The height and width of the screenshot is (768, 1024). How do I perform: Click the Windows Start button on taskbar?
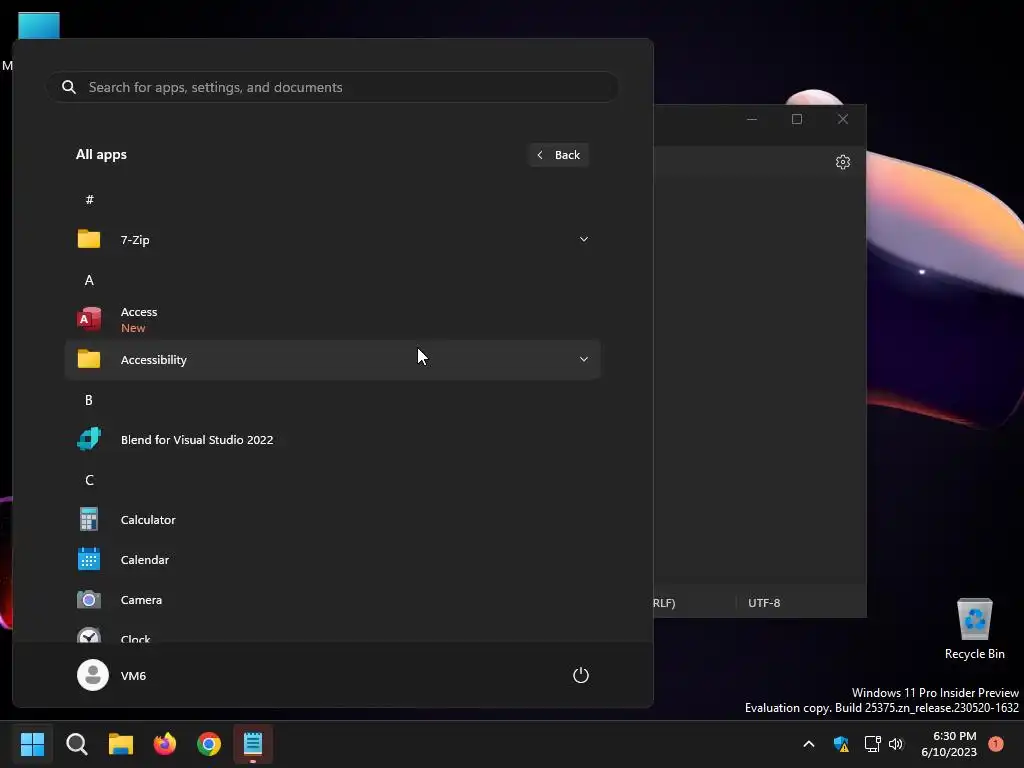33,743
